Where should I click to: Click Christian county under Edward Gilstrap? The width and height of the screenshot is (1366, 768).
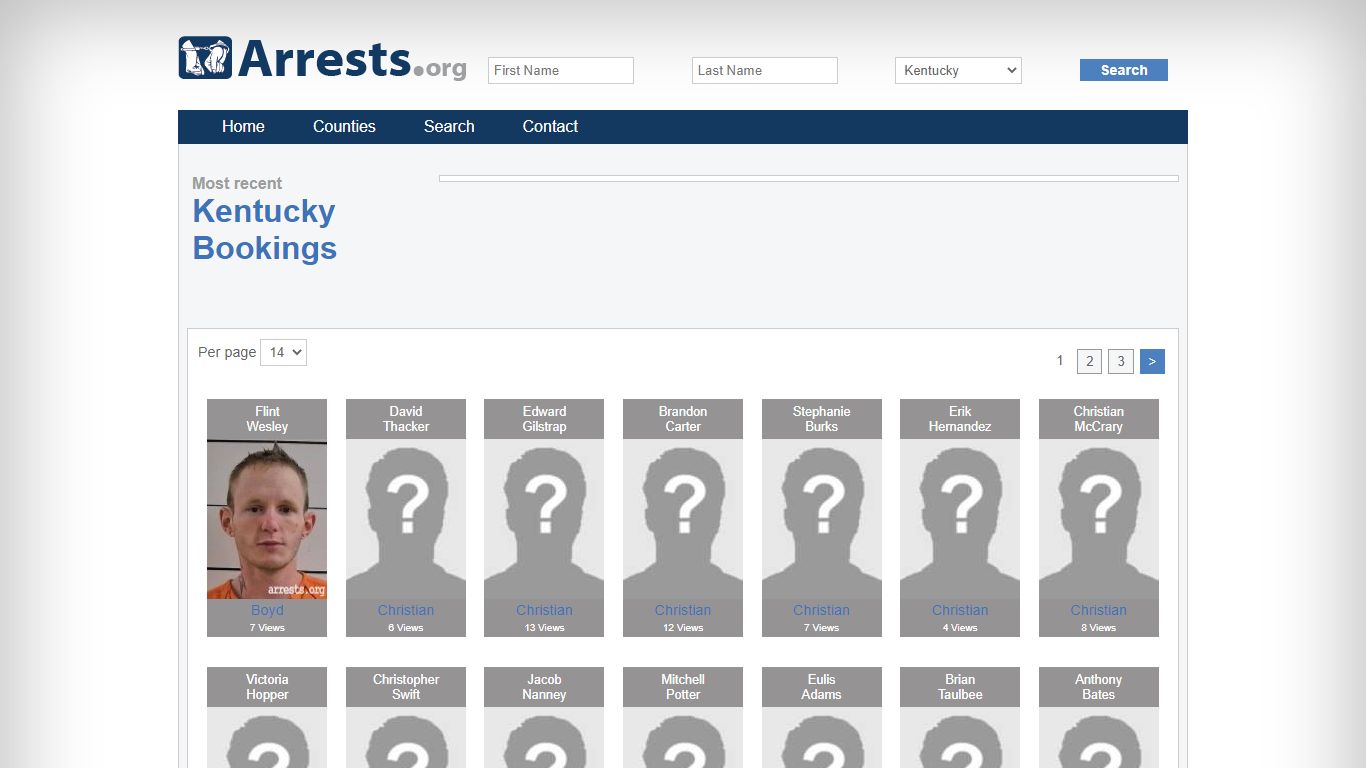tap(544, 610)
